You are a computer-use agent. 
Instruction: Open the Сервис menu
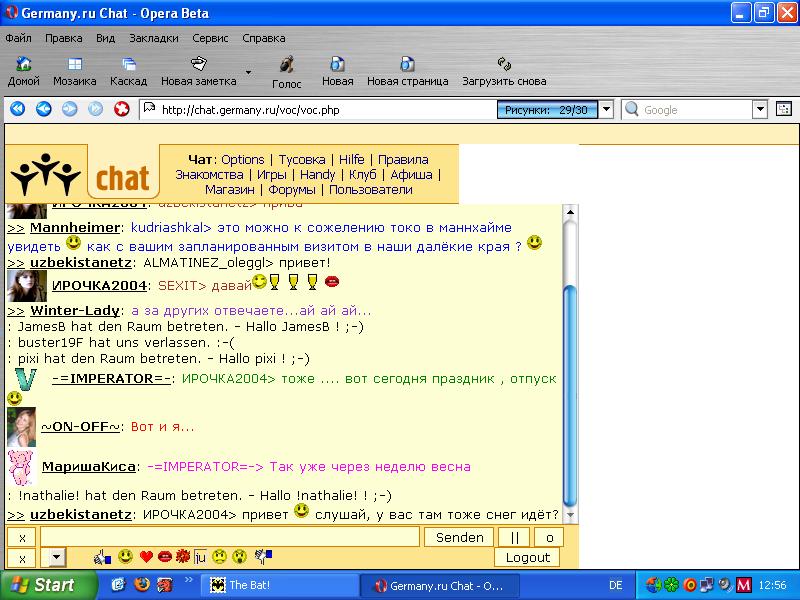(x=210, y=38)
